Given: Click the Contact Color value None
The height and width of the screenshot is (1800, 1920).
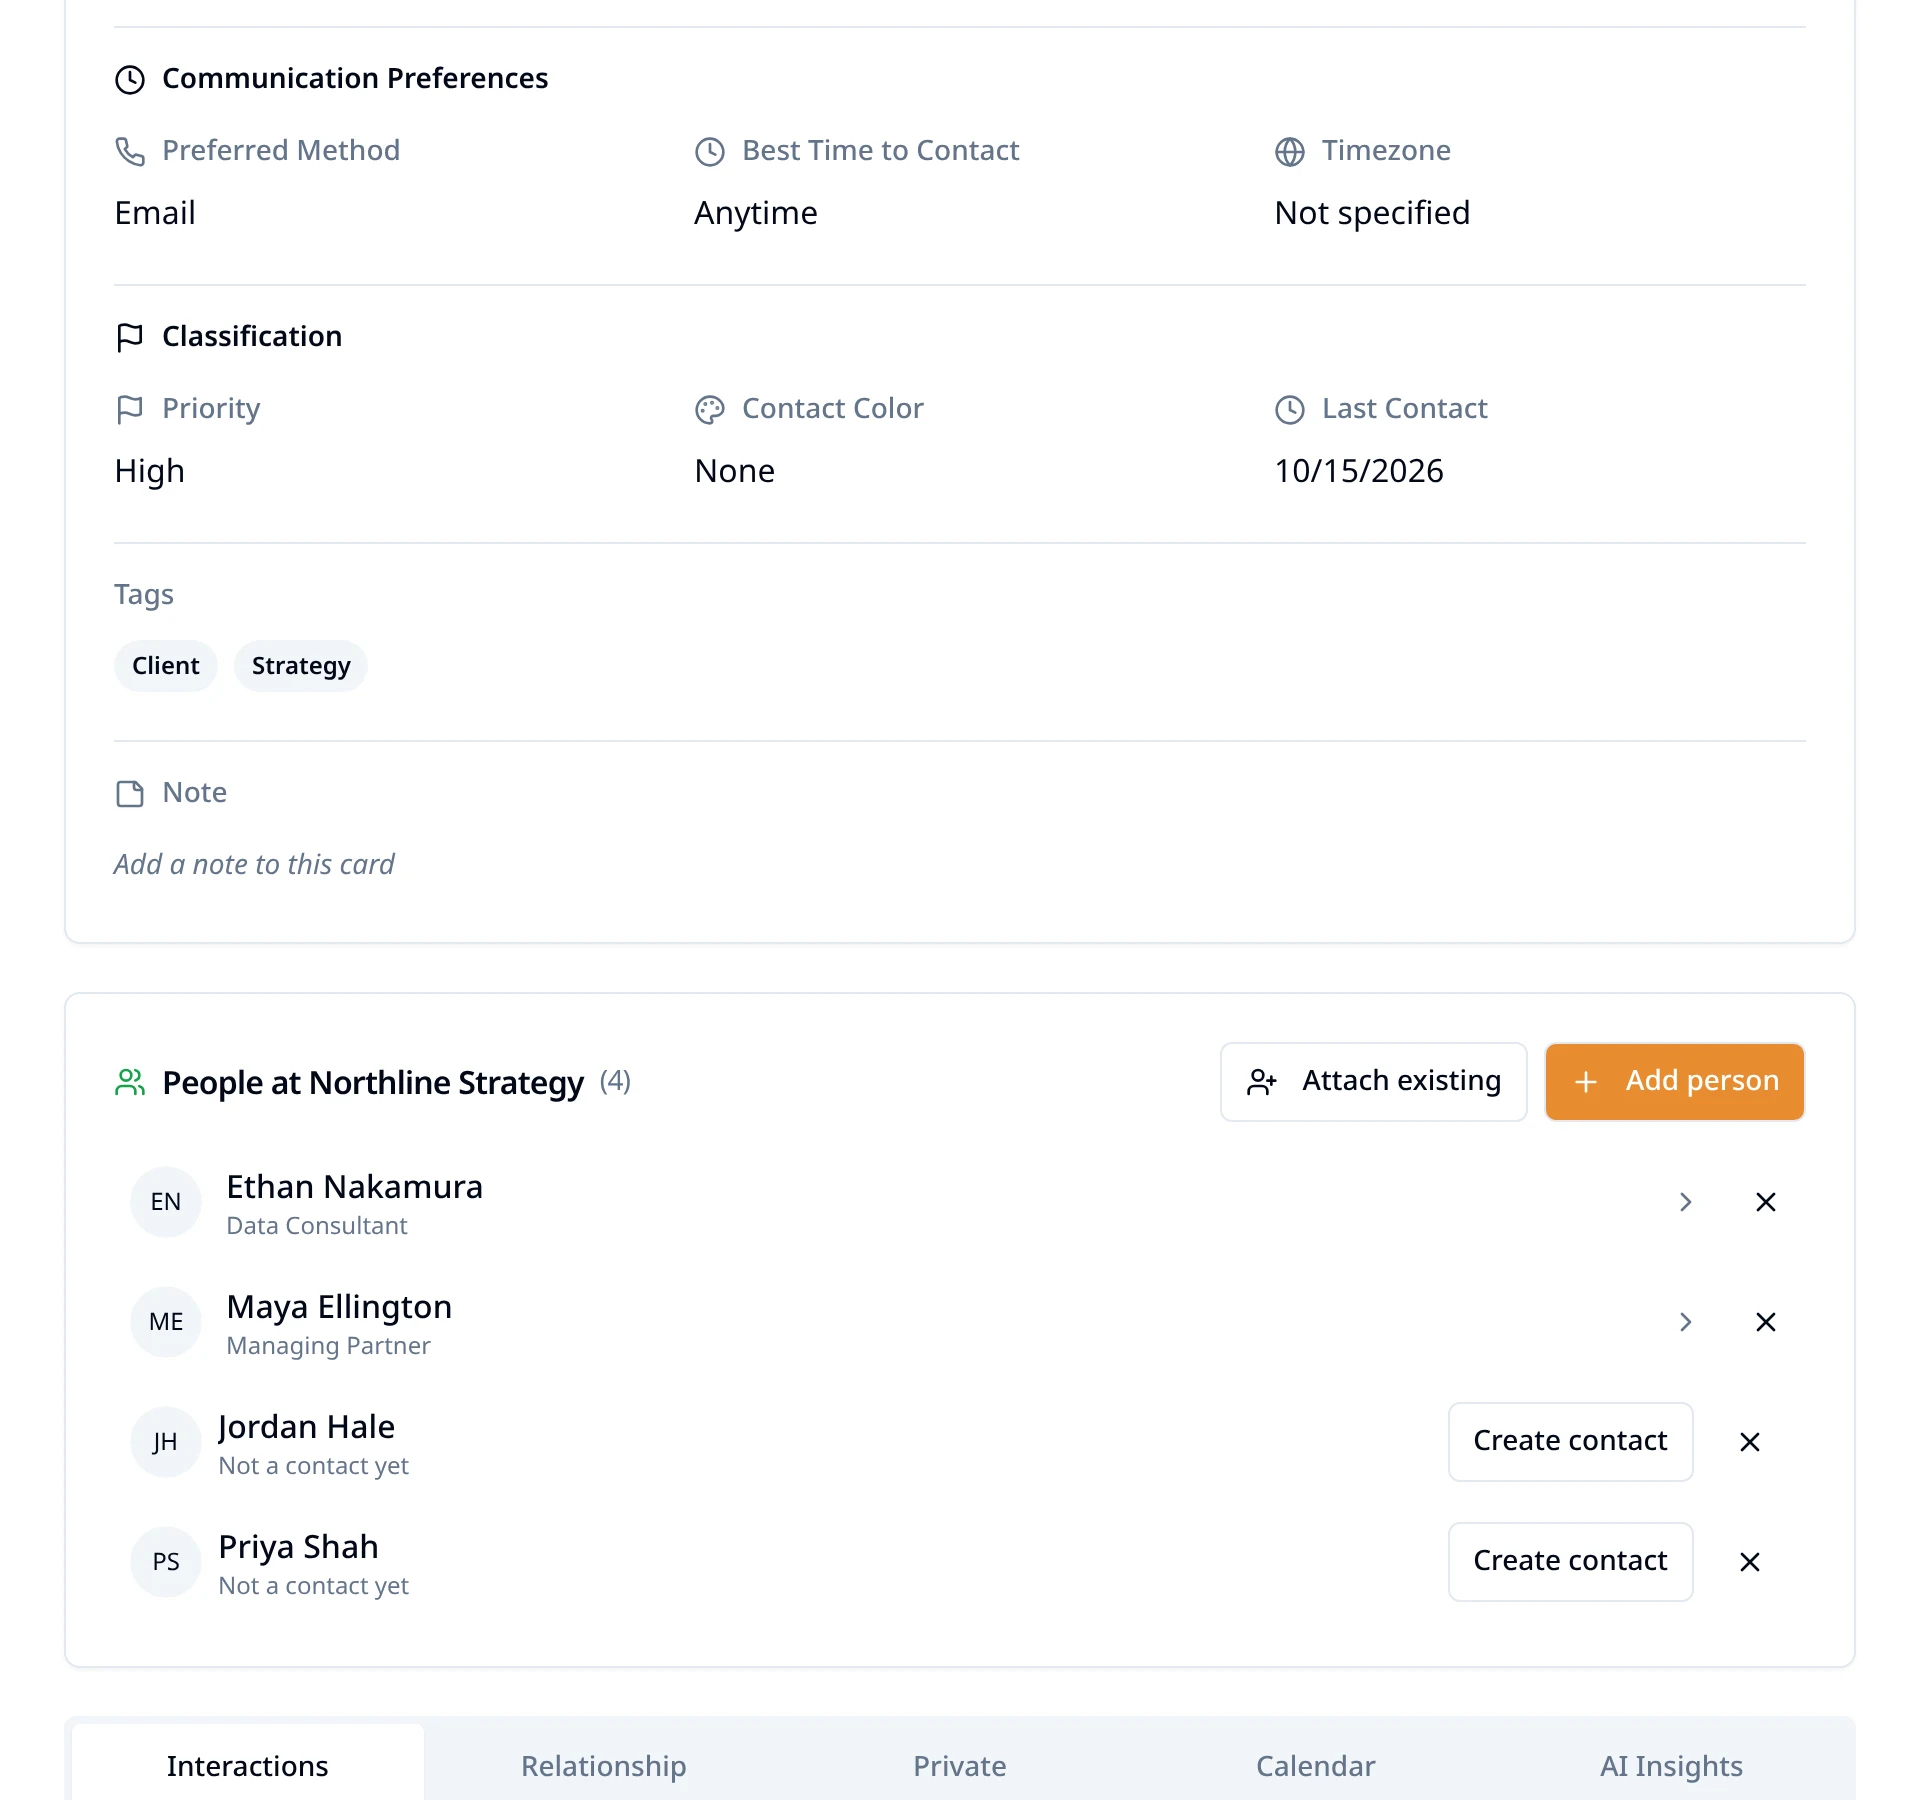Looking at the screenshot, I should [x=735, y=471].
